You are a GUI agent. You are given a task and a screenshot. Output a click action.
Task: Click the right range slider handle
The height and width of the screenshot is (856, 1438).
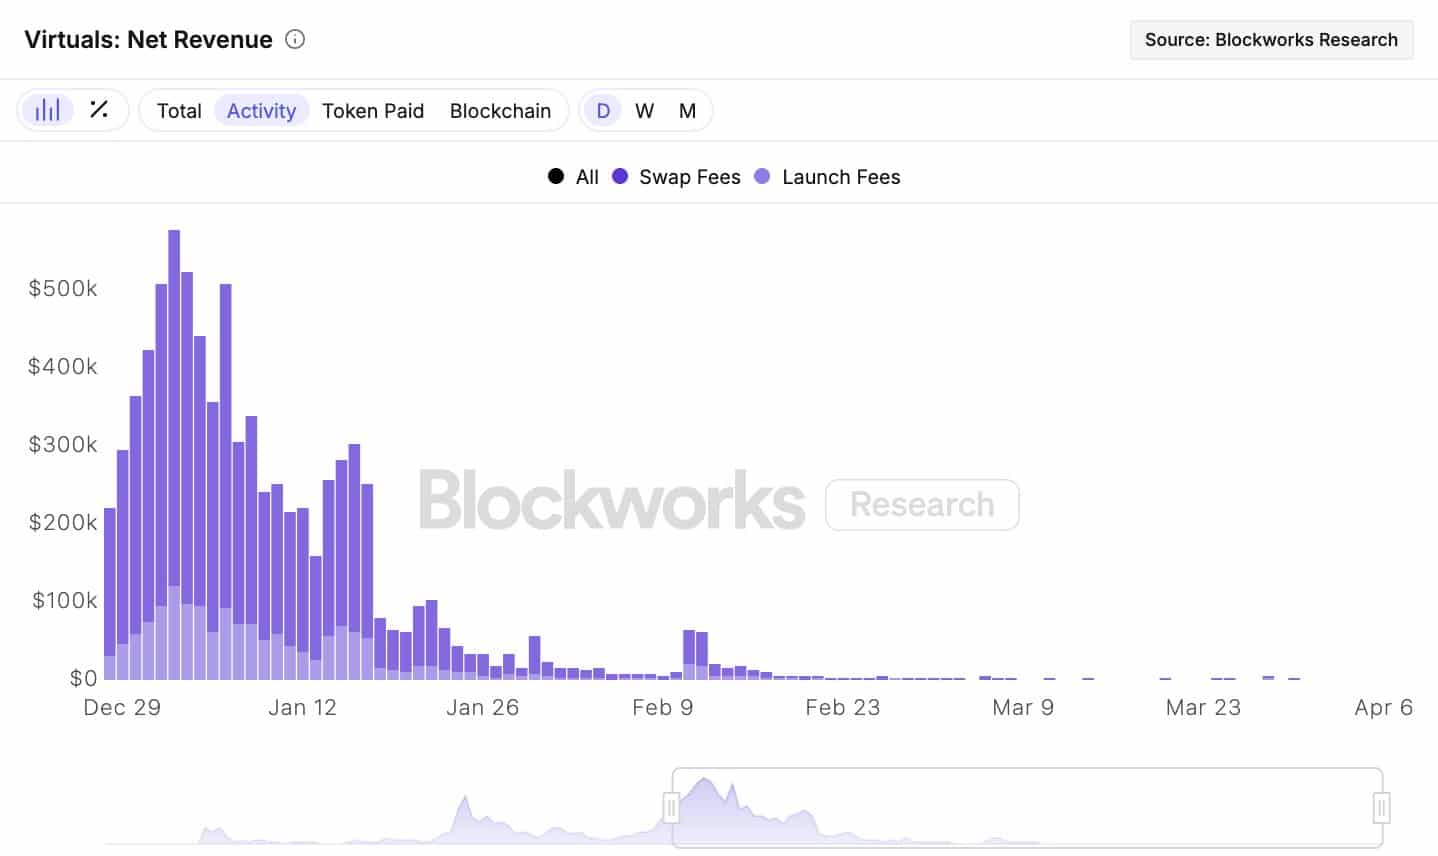(x=1381, y=807)
